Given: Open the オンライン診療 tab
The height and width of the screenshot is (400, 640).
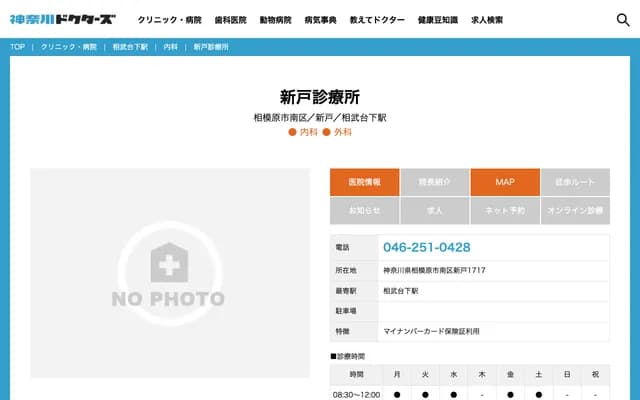Looking at the screenshot, I should pyautogui.click(x=574, y=211).
